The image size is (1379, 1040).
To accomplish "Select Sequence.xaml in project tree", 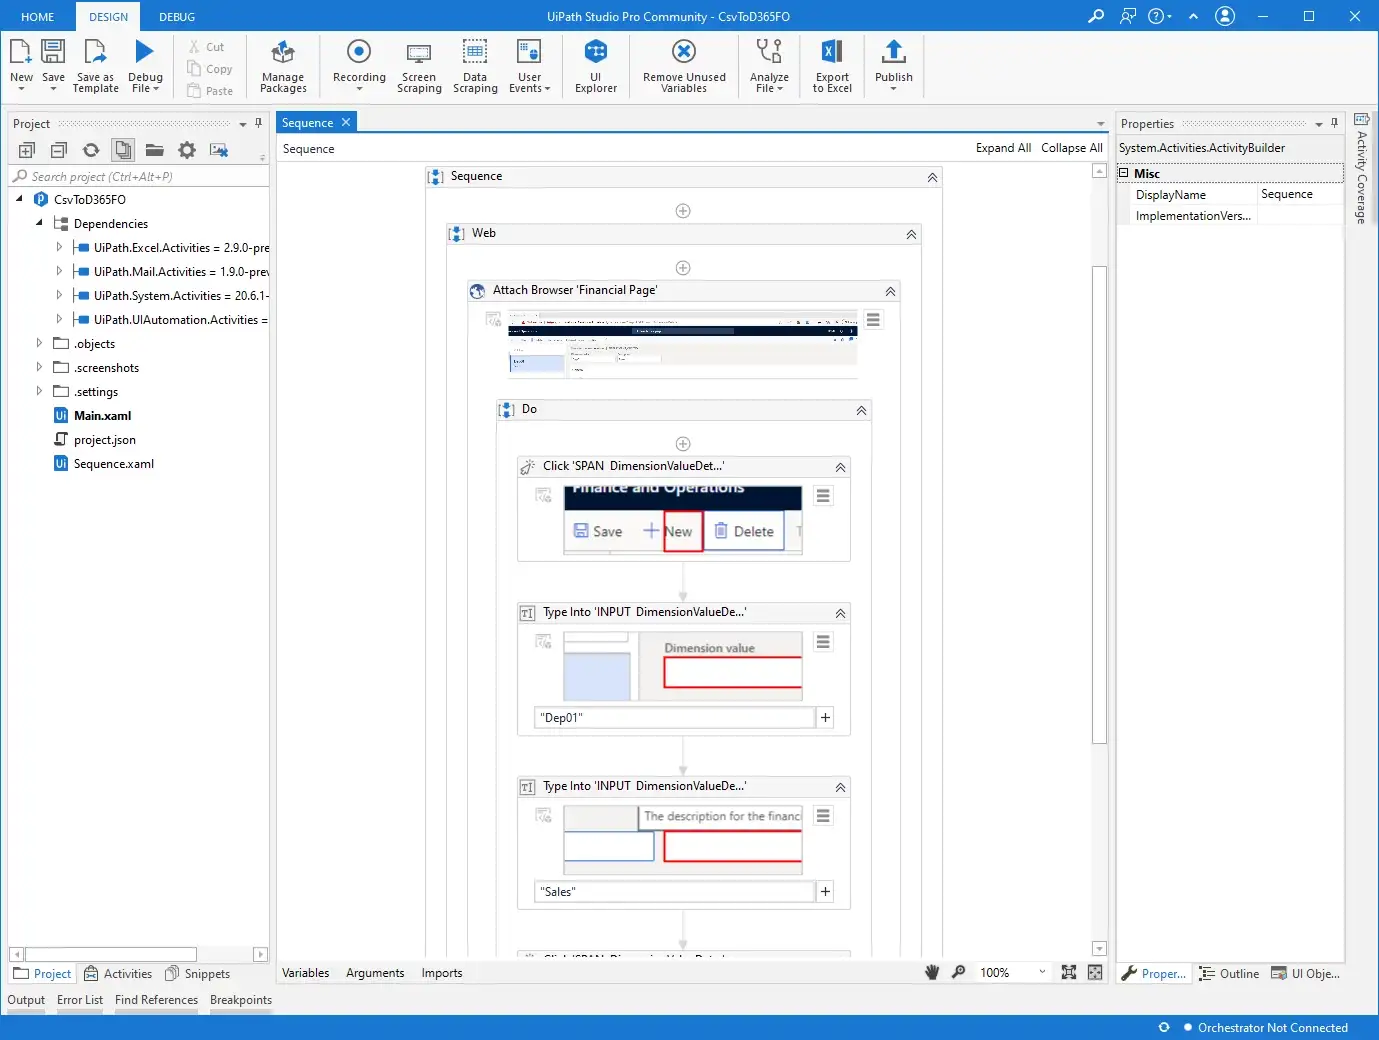I will pyautogui.click(x=113, y=464).
